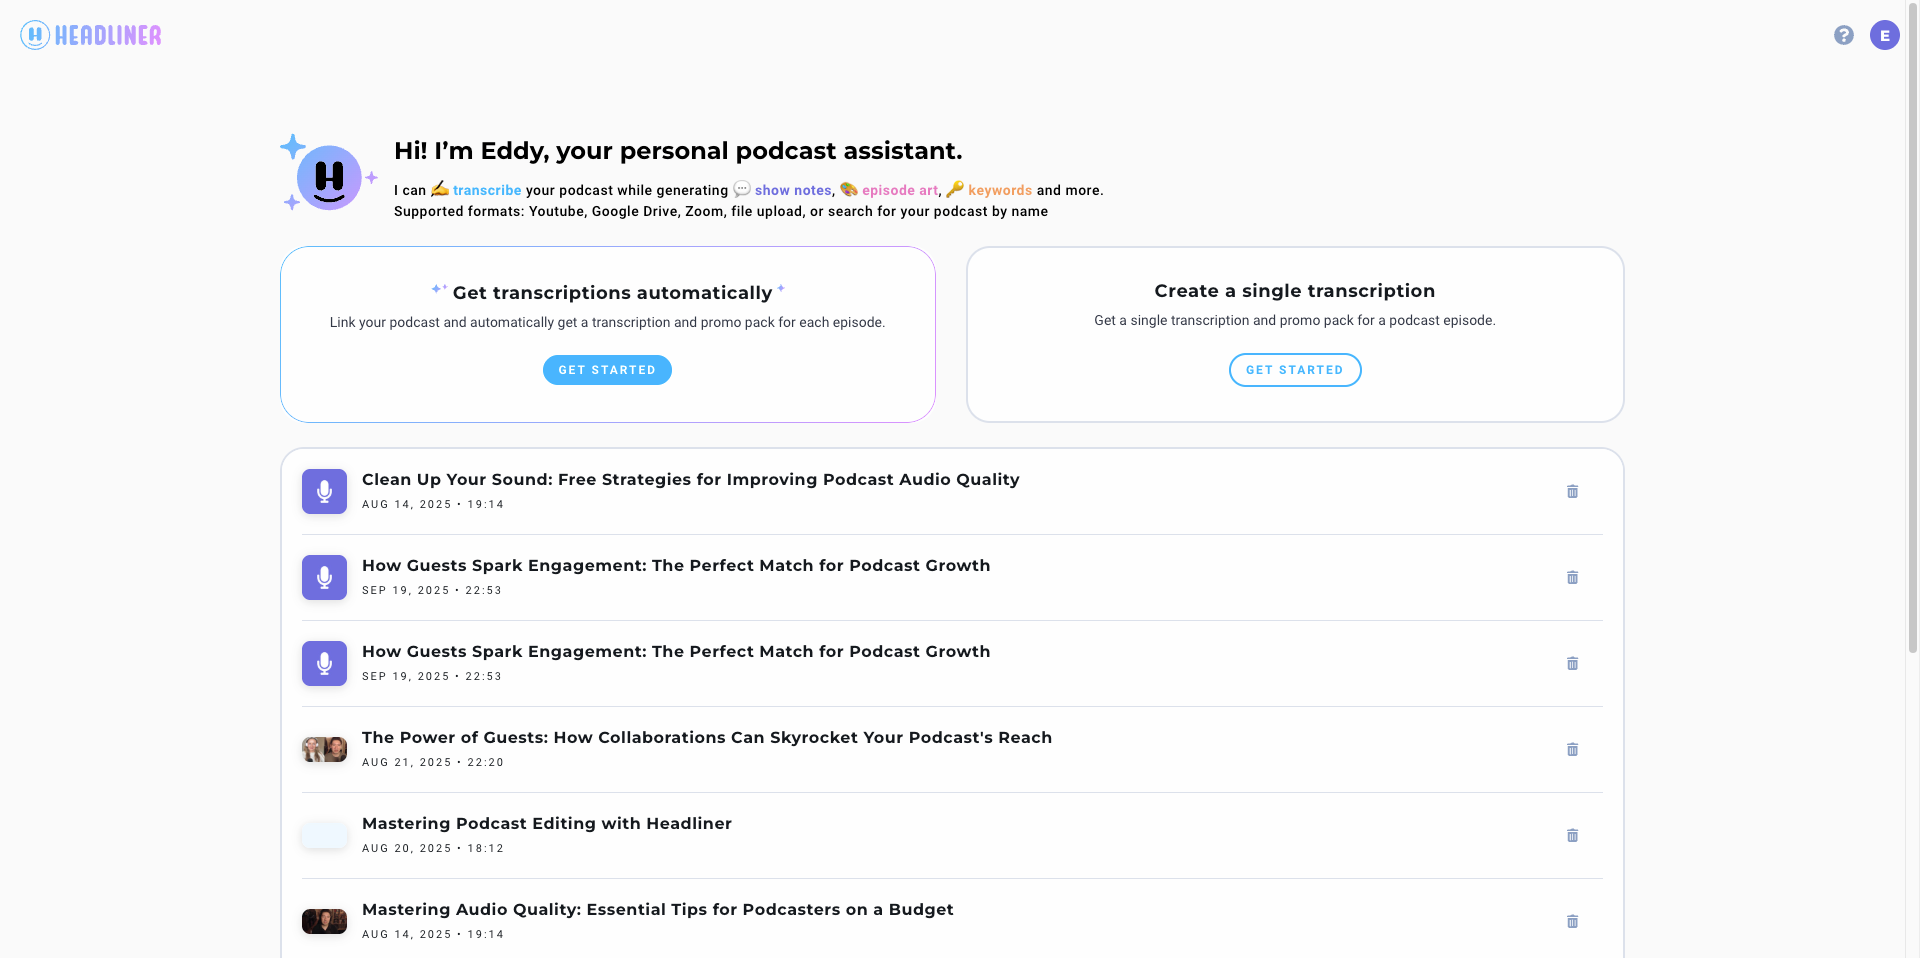Click the episode art link

(900, 190)
